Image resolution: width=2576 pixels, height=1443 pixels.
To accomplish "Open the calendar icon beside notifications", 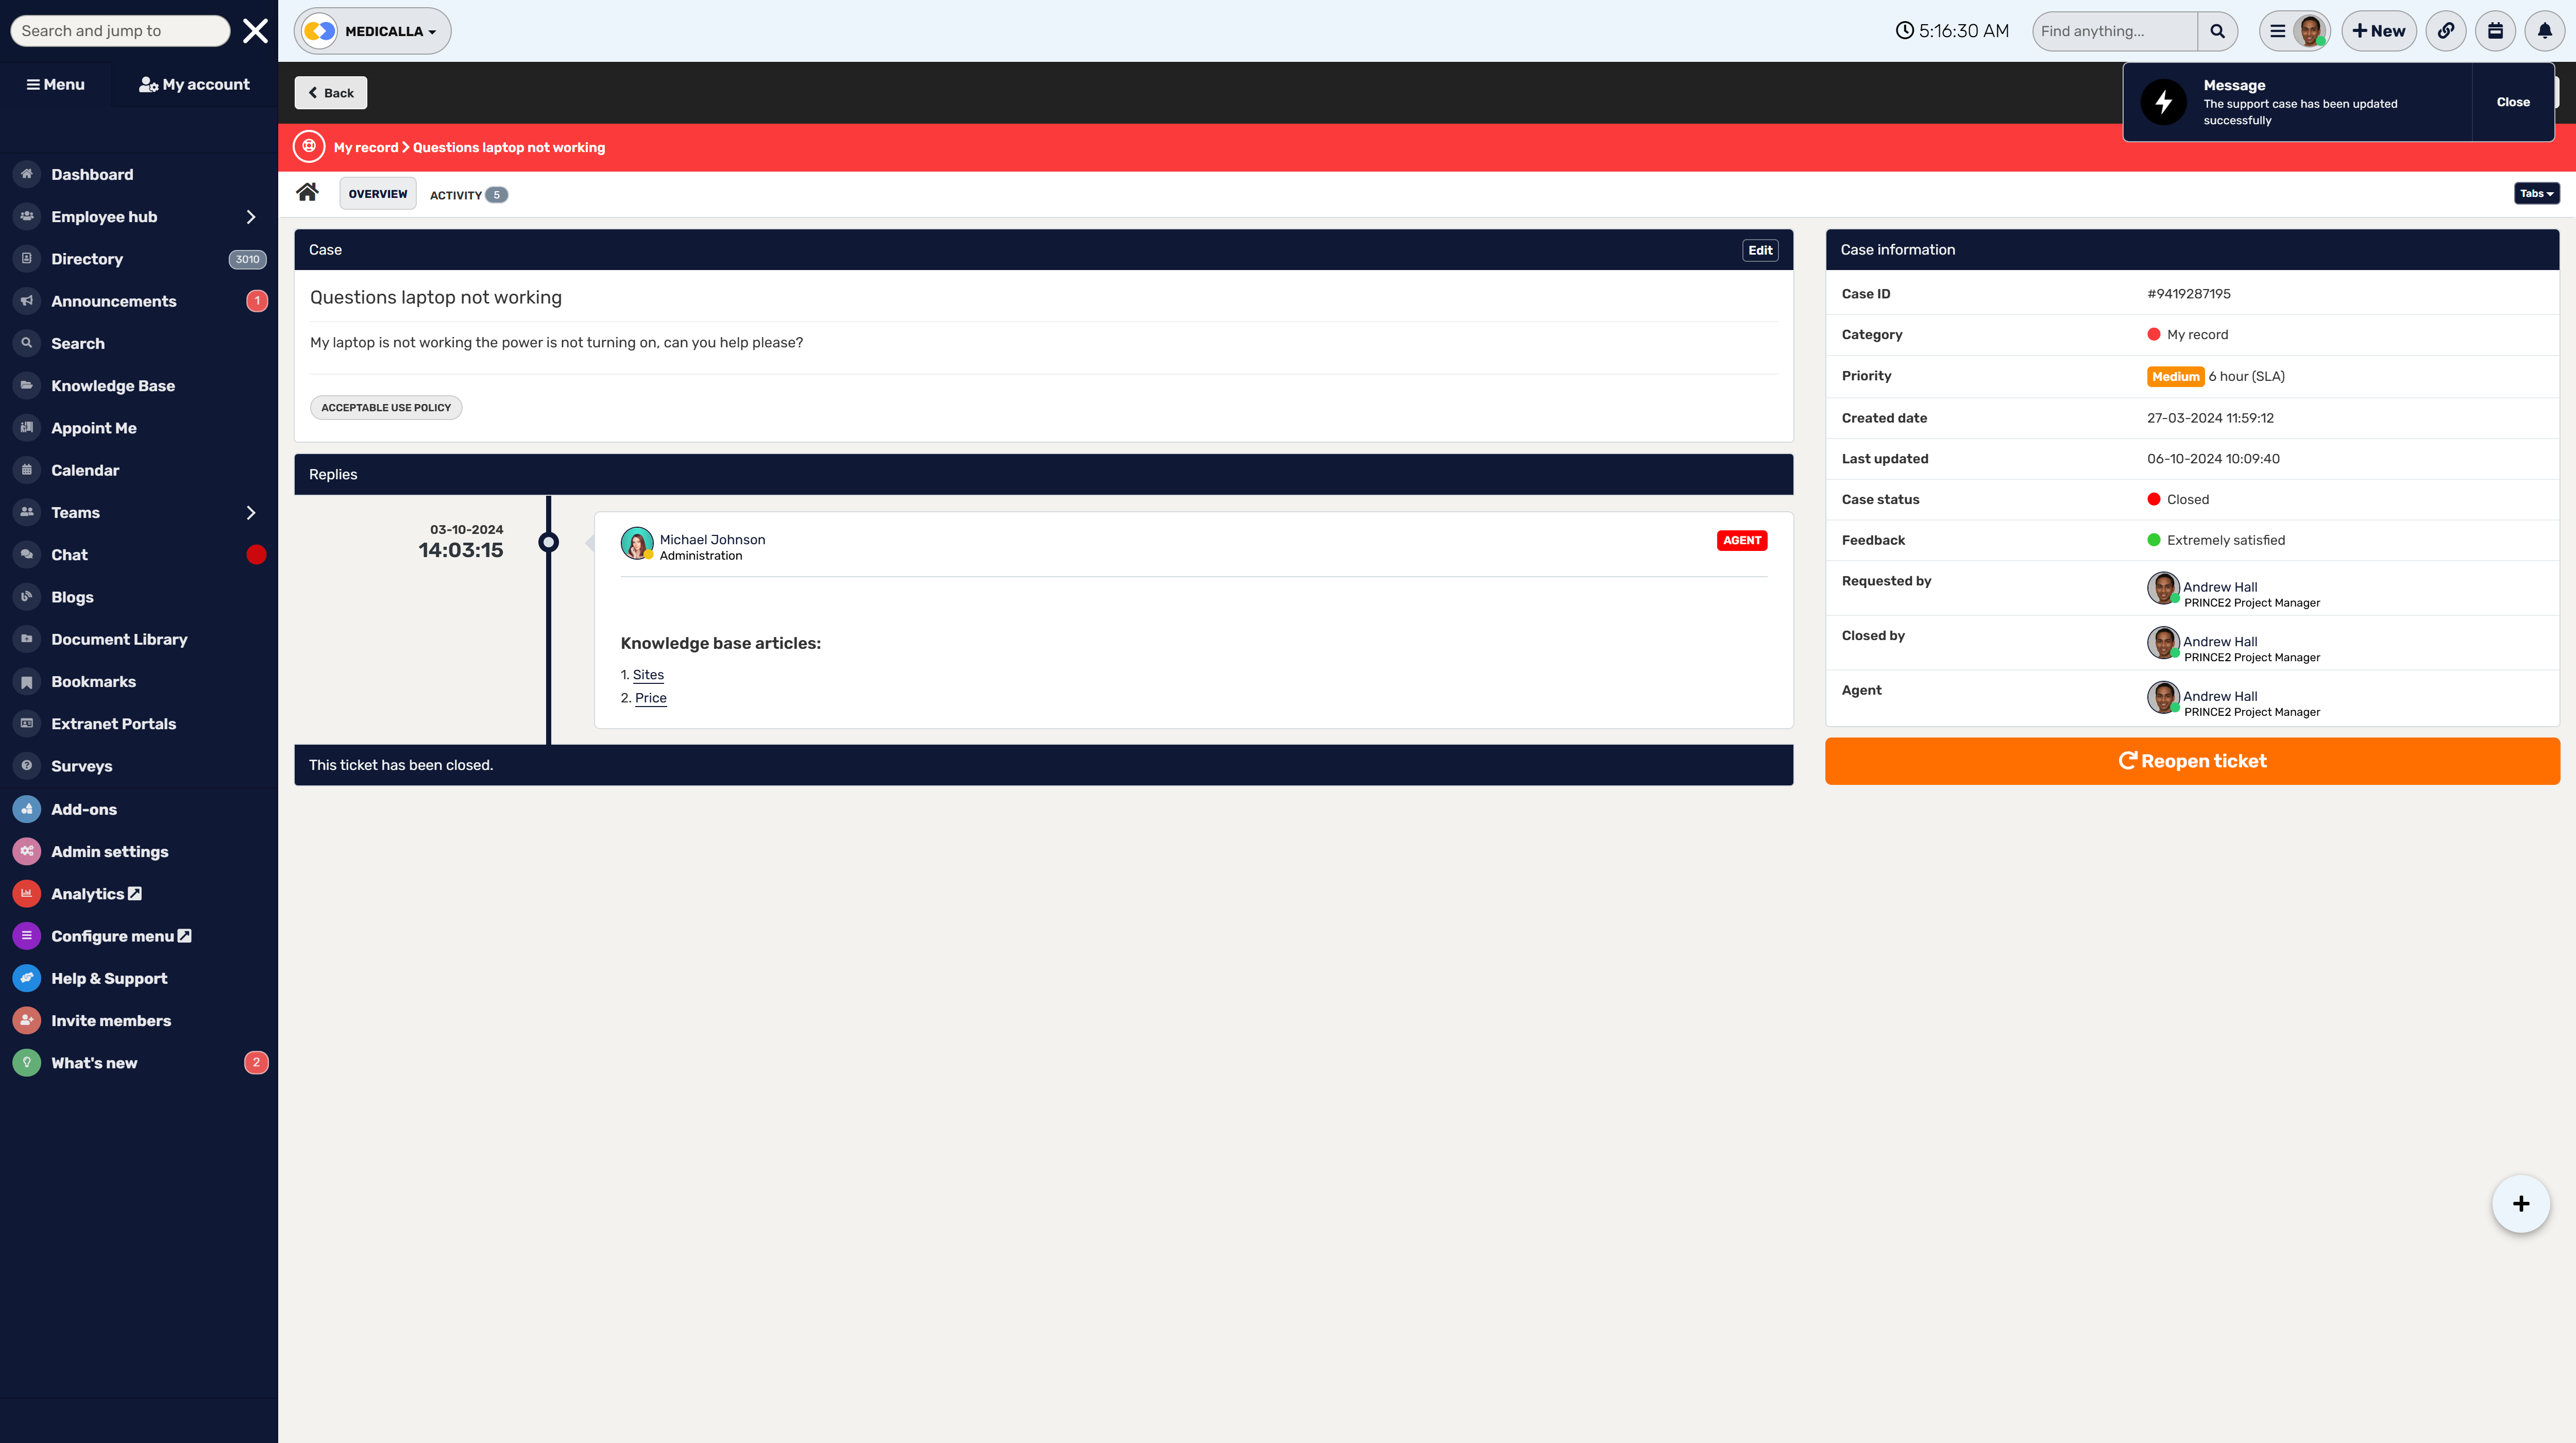I will tap(2495, 31).
